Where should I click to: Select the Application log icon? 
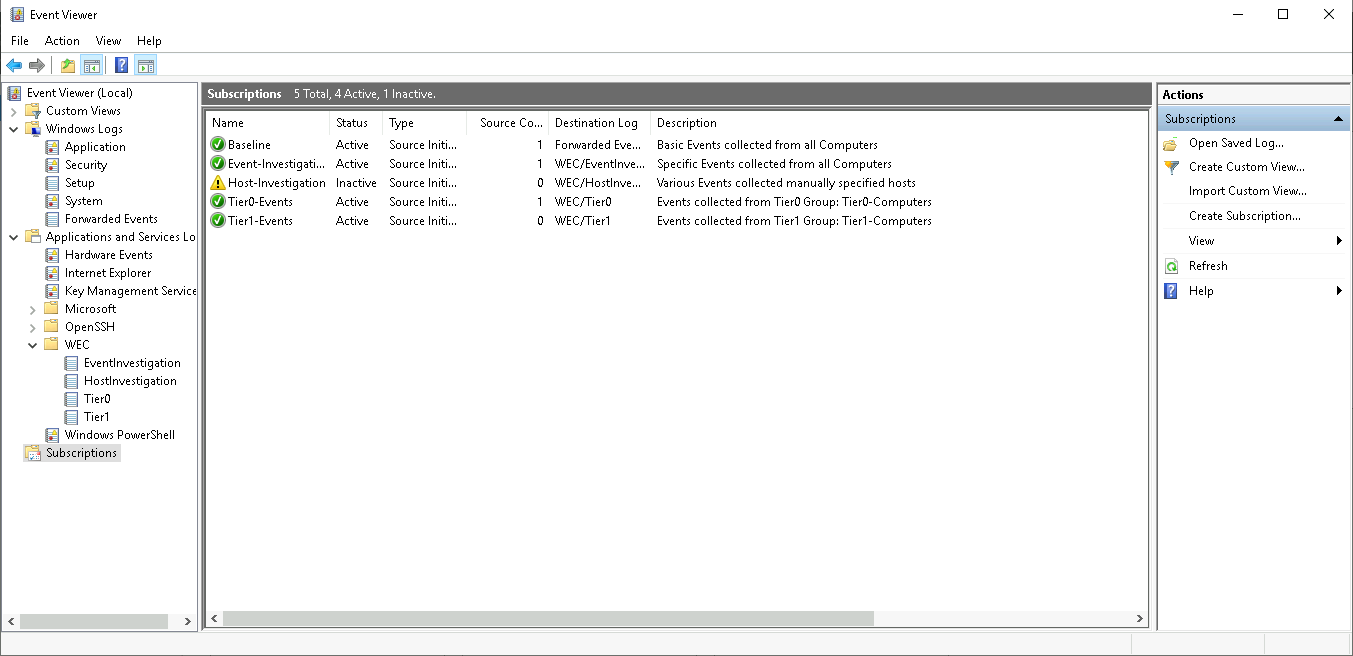pos(53,147)
